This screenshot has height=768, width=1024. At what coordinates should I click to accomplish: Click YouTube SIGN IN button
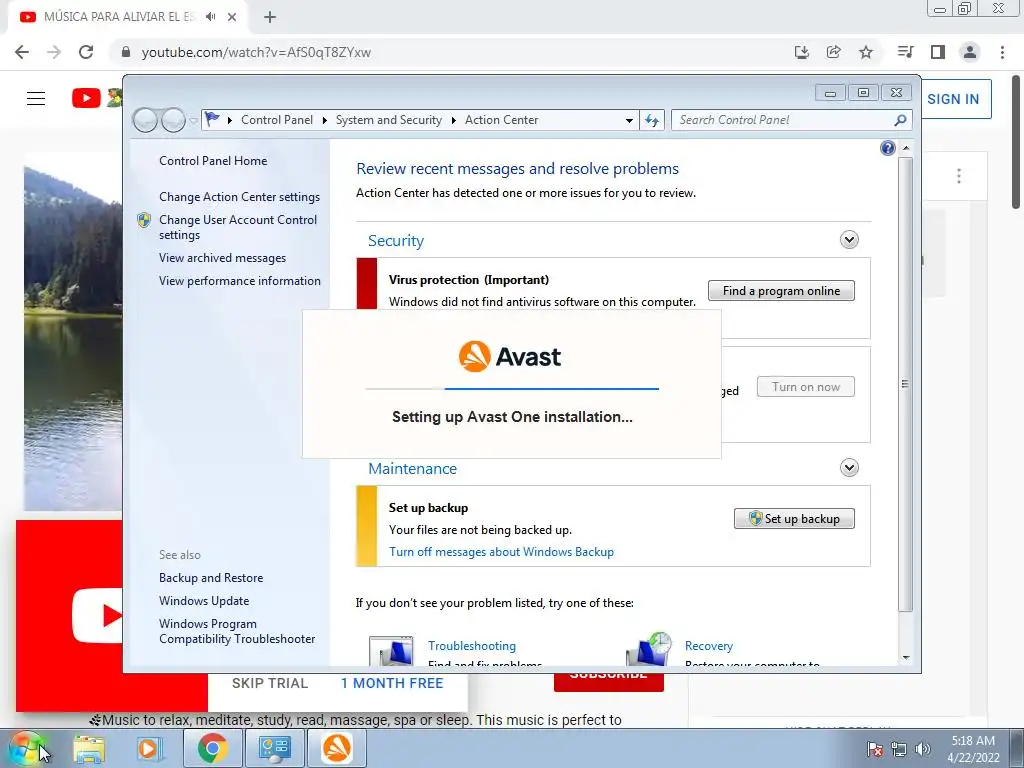click(953, 99)
